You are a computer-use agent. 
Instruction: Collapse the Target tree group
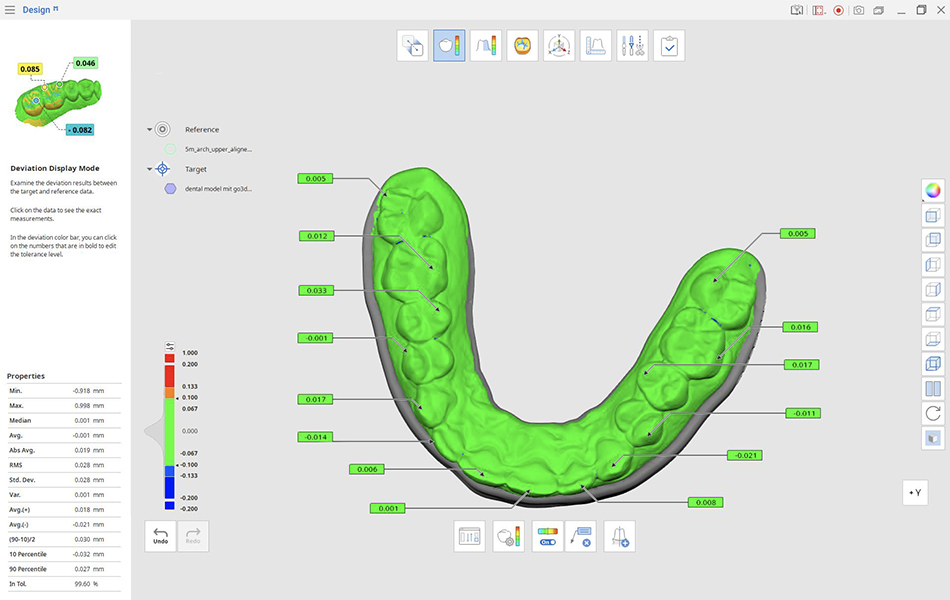click(150, 170)
